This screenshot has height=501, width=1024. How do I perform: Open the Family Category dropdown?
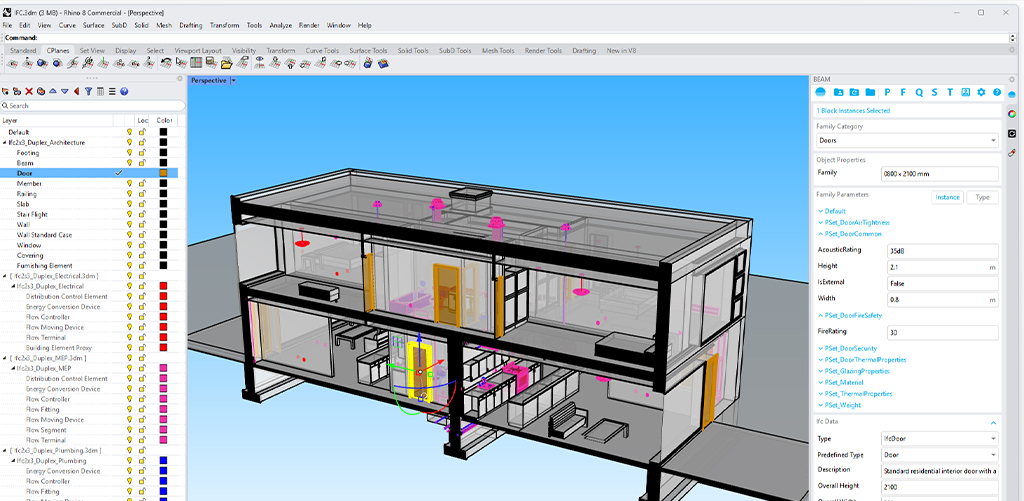(907, 141)
